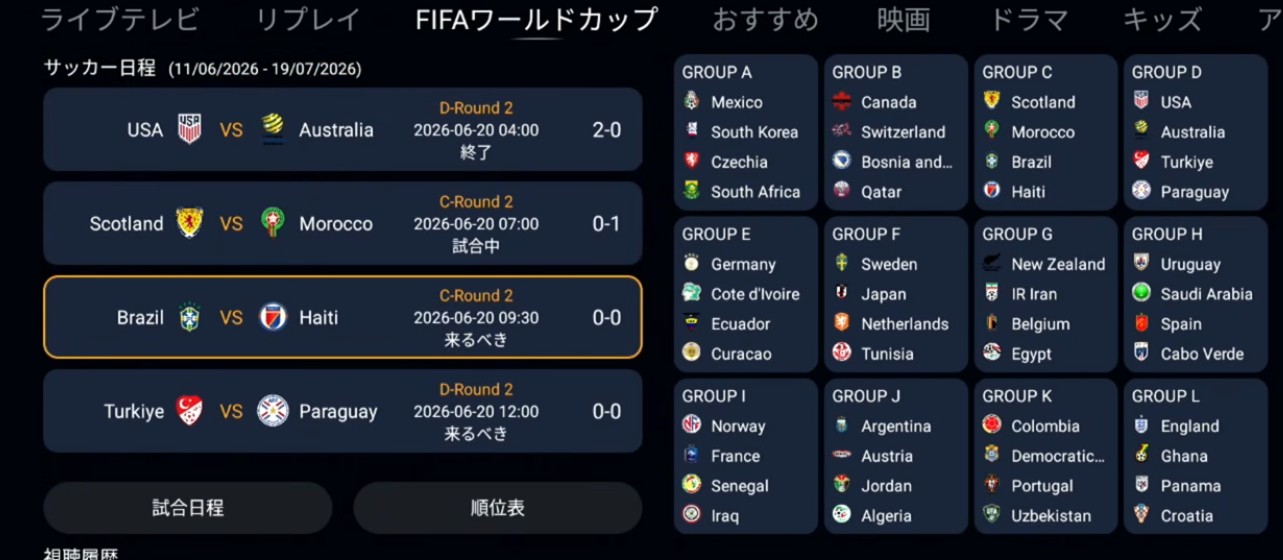Click the Scotland lion crest in match list
Image resolution: width=1283 pixels, height=560 pixels.
click(189, 223)
